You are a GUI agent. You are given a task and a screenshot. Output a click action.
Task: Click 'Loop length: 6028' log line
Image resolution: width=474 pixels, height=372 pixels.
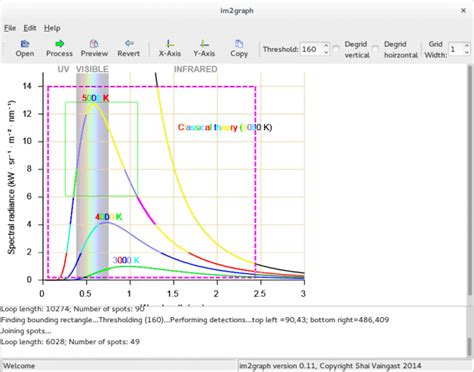coord(70,342)
